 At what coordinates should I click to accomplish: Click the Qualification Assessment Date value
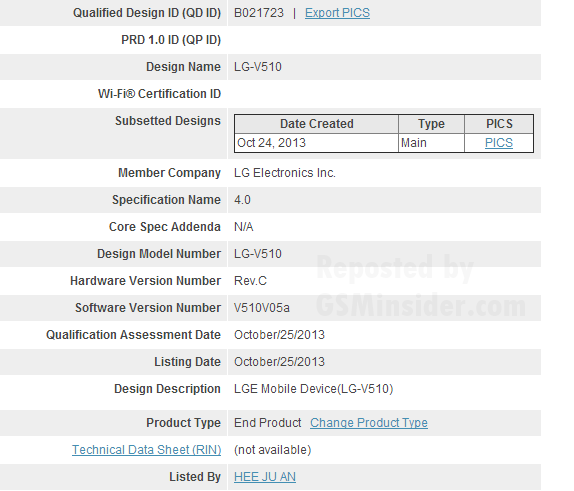(x=279, y=335)
